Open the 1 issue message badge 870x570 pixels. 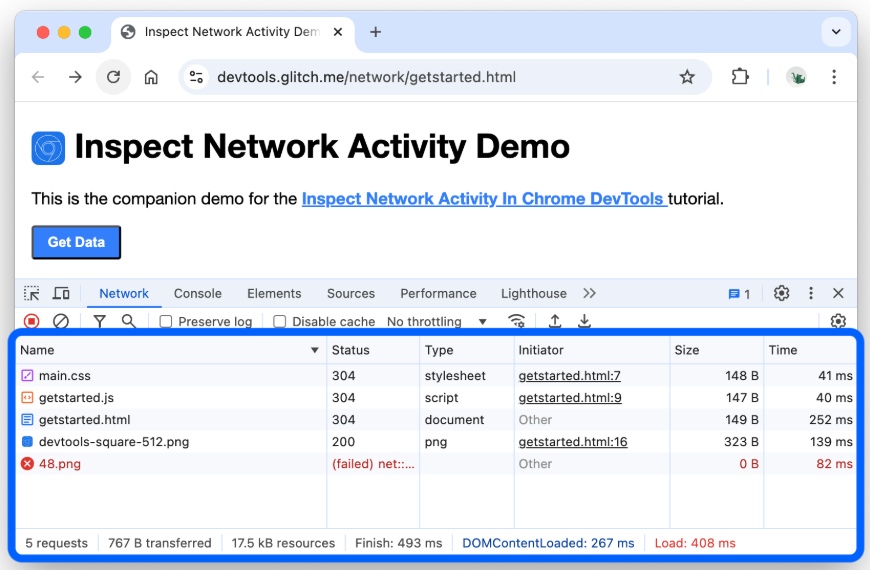(x=739, y=294)
